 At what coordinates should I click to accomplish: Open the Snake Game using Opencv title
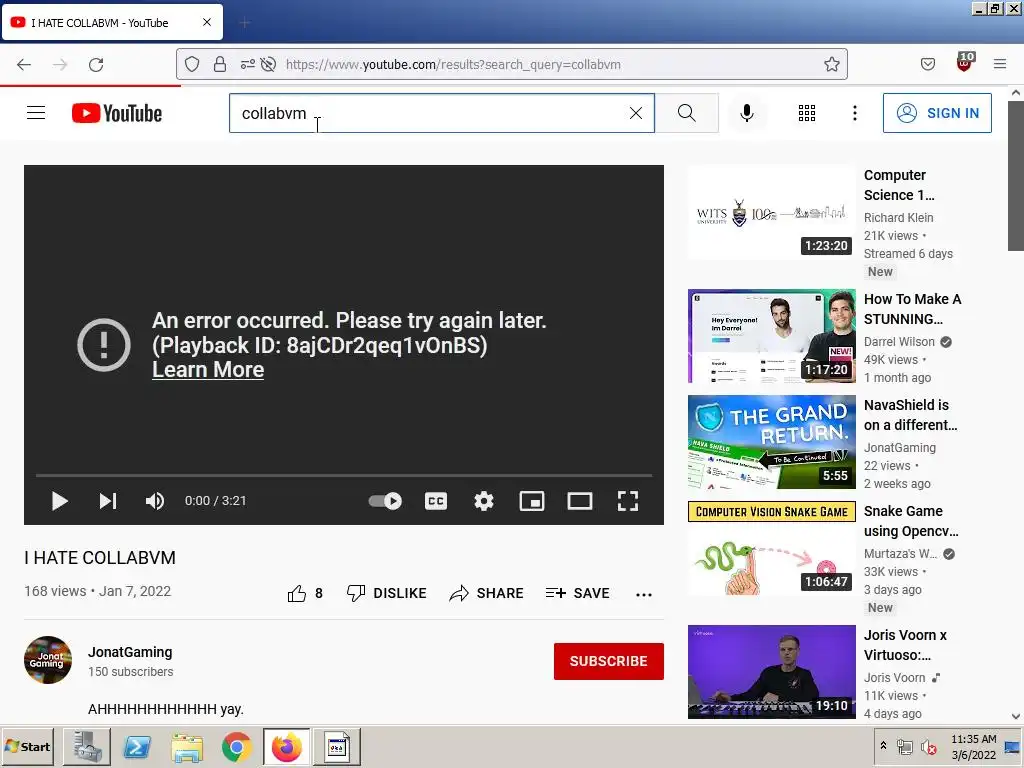tap(911, 521)
